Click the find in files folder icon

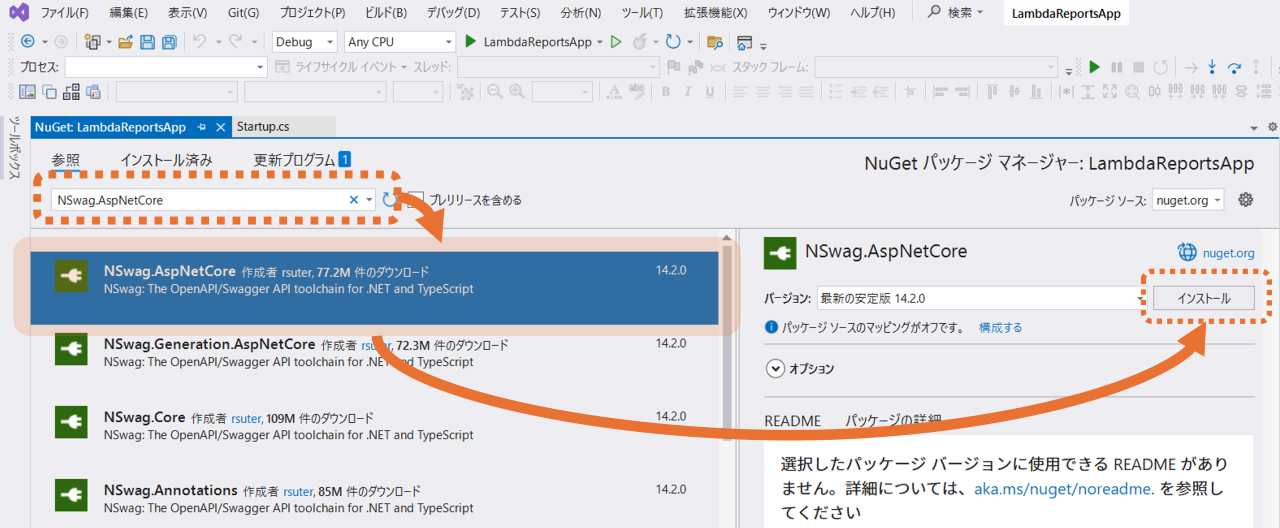point(714,42)
